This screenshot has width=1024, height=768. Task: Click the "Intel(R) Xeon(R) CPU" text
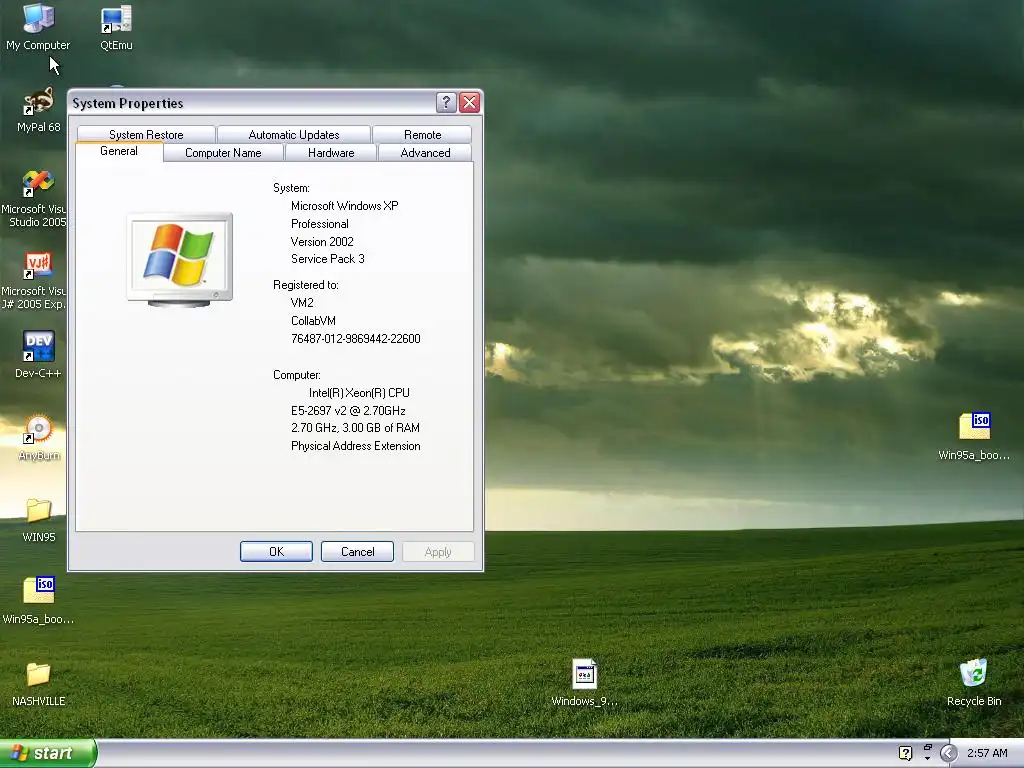pyautogui.click(x=359, y=392)
